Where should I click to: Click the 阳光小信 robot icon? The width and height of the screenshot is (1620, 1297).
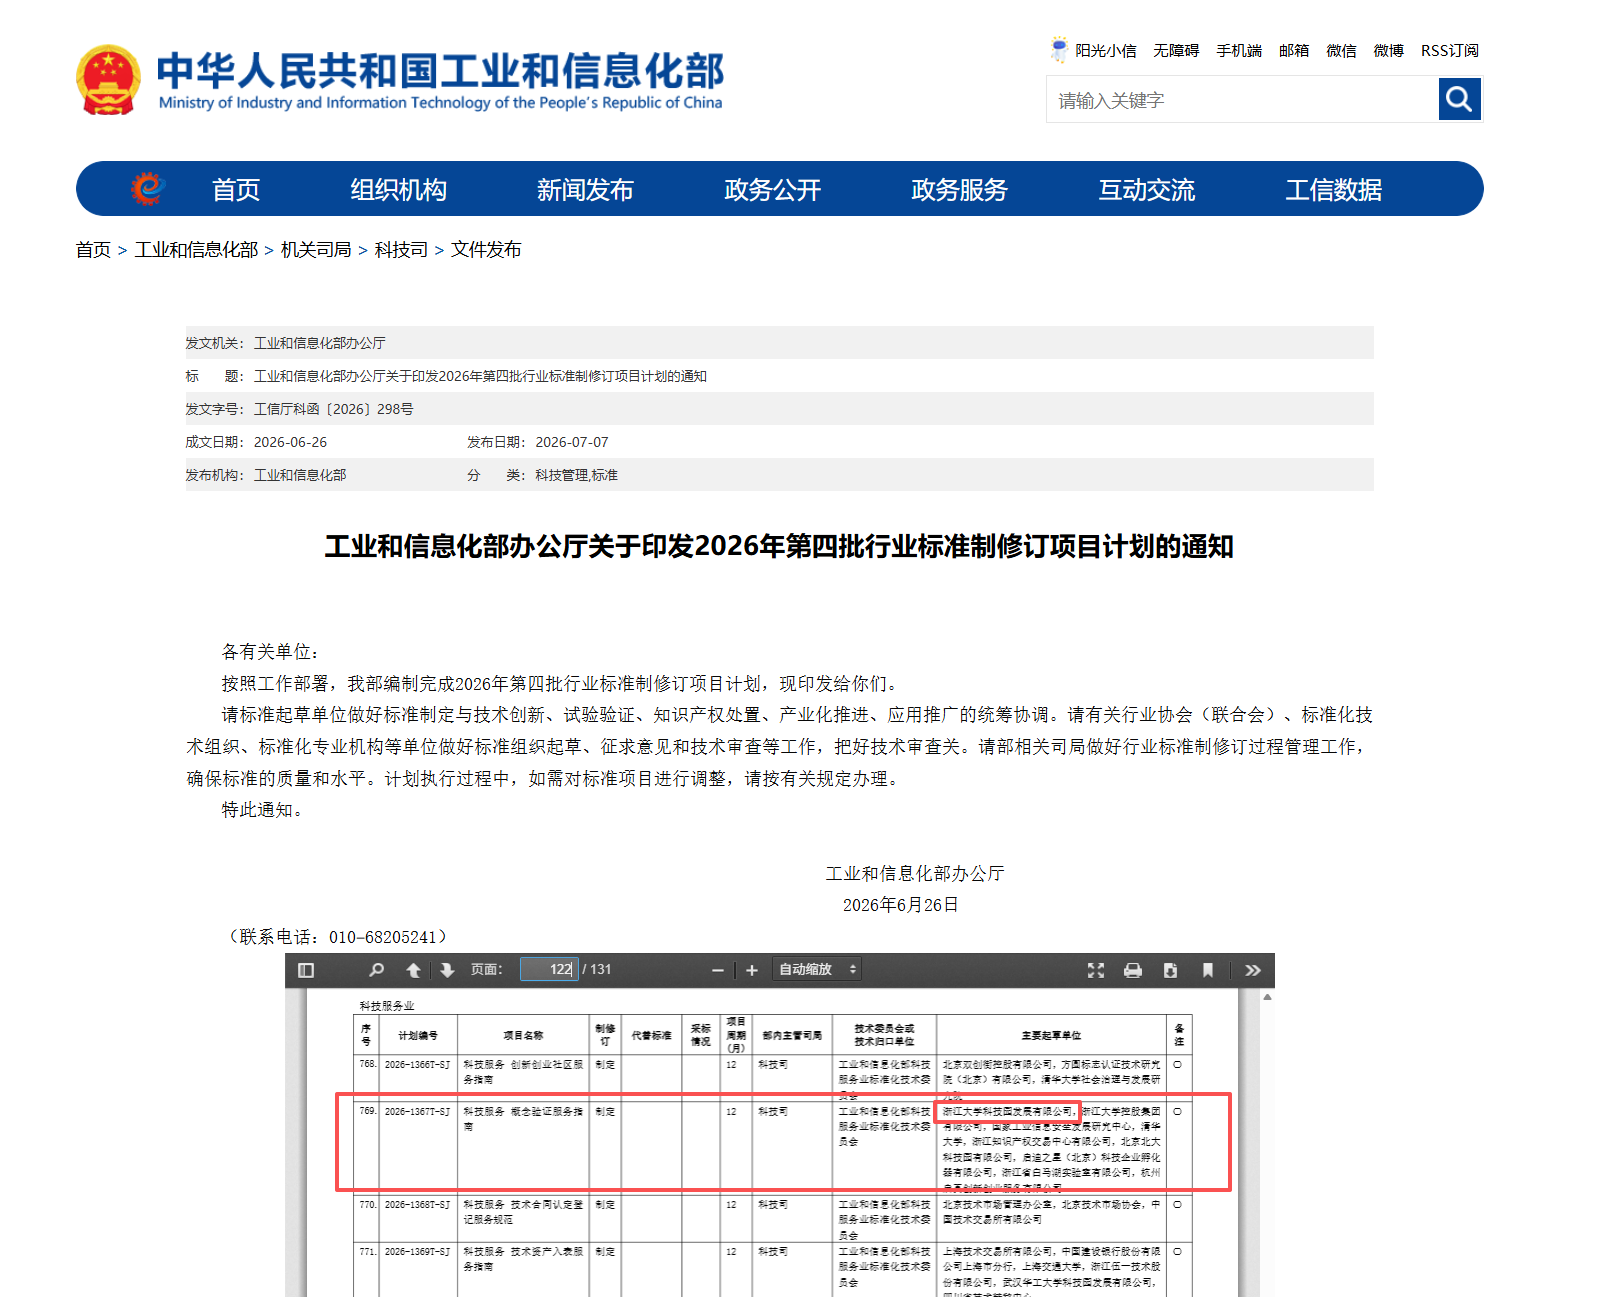pos(1059,49)
